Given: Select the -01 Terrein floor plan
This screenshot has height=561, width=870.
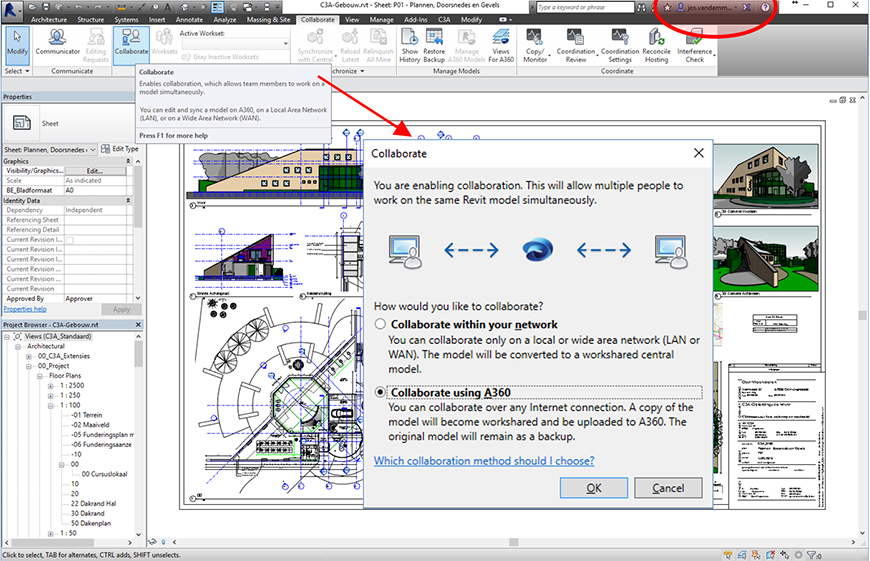Looking at the screenshot, I should (x=87, y=415).
